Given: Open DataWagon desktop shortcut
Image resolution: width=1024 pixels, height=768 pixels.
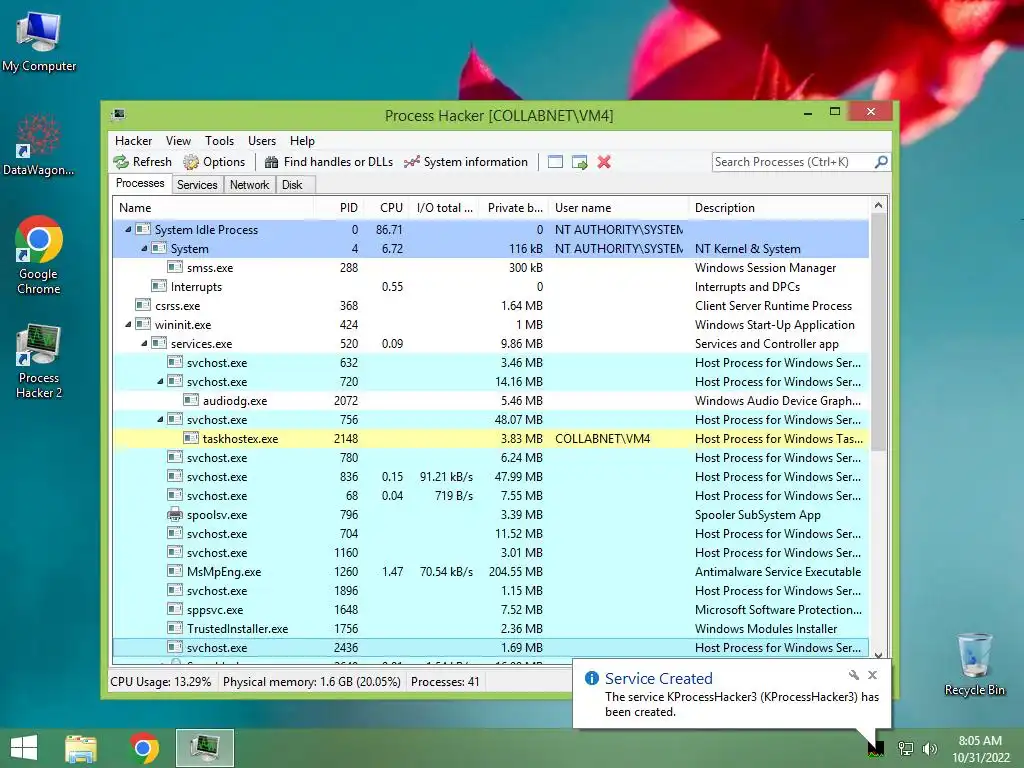Looking at the screenshot, I should [39, 144].
